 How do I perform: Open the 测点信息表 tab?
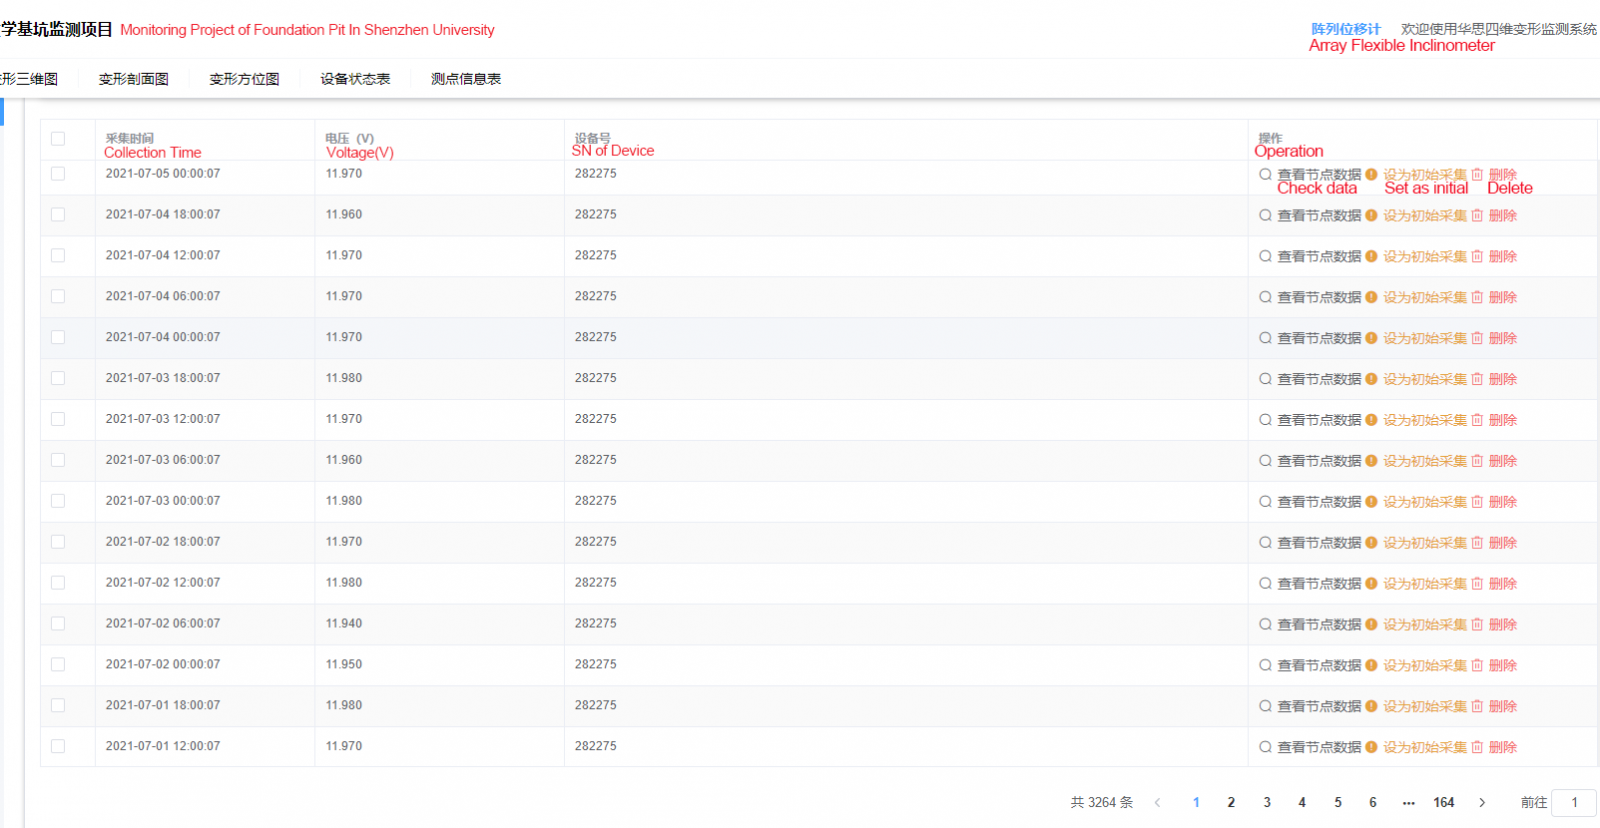466,79
